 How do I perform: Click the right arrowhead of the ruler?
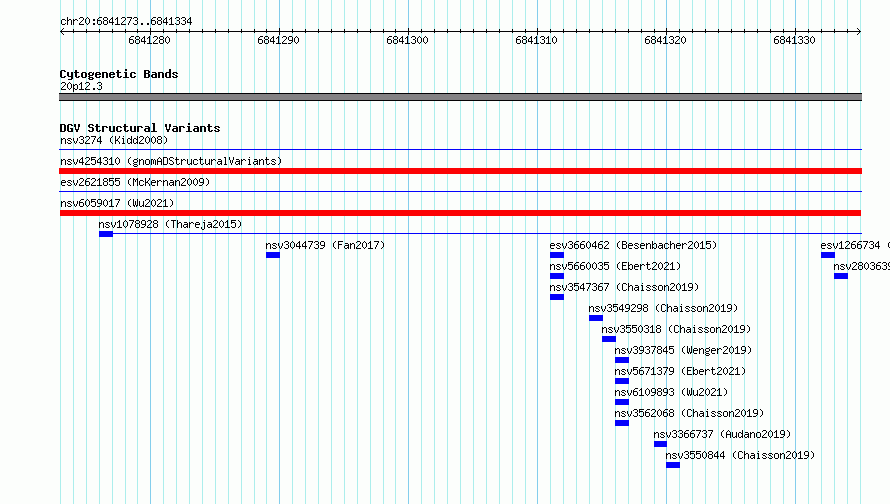click(x=859, y=31)
